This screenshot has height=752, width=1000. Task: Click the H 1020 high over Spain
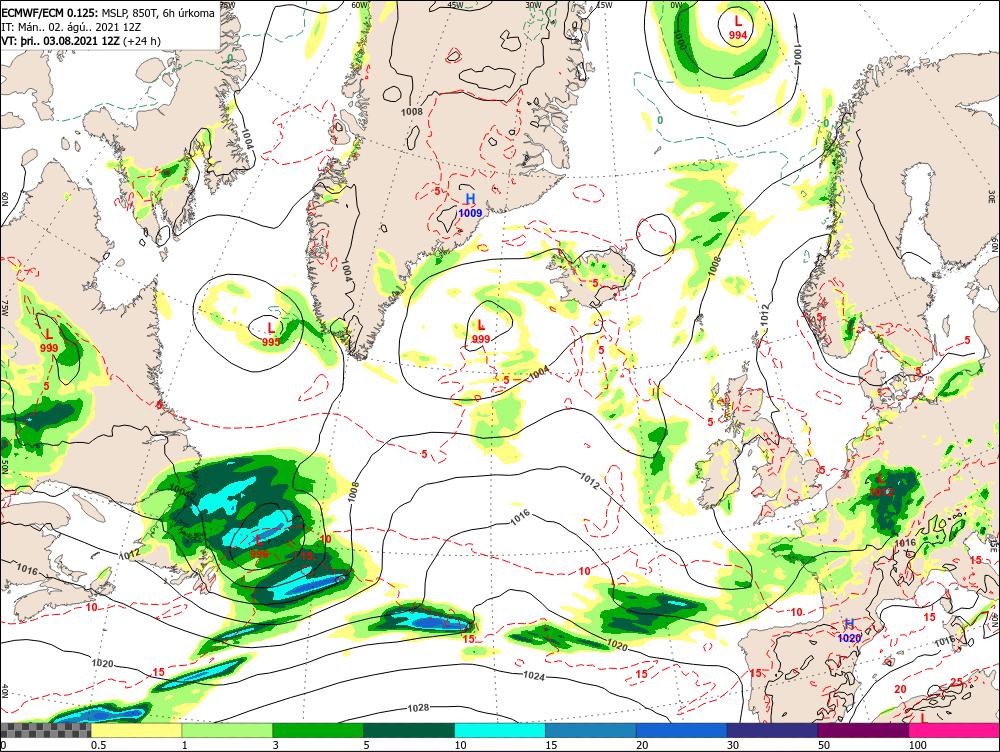coord(849,631)
